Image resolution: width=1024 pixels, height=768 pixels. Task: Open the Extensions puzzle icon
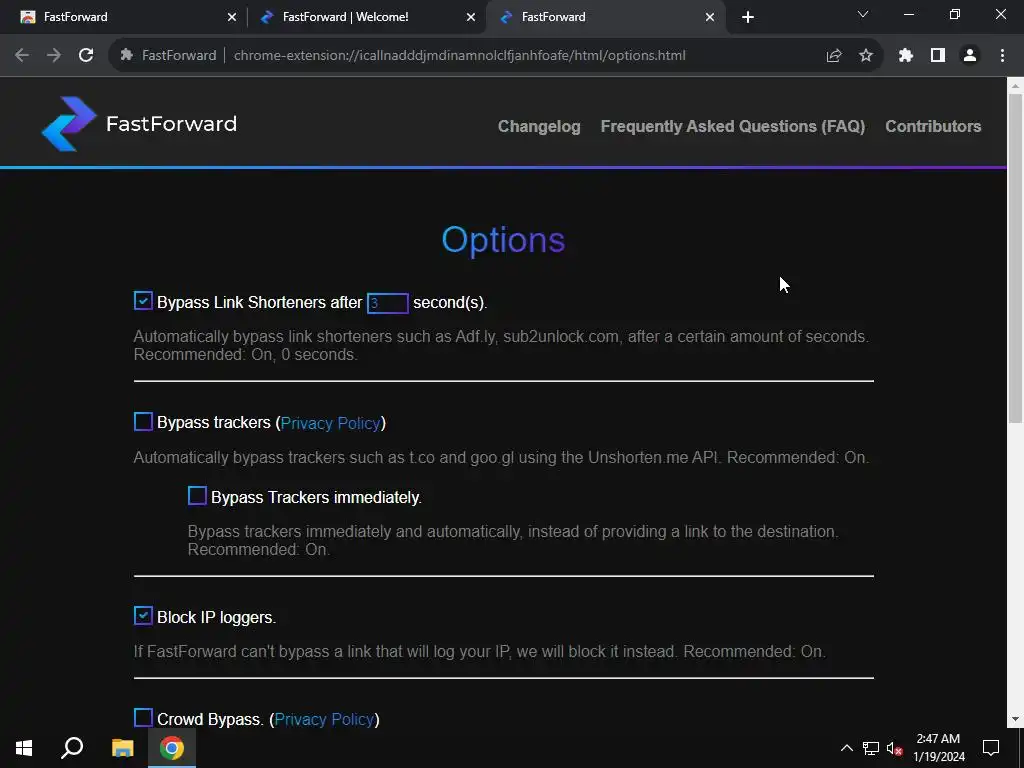coord(906,56)
